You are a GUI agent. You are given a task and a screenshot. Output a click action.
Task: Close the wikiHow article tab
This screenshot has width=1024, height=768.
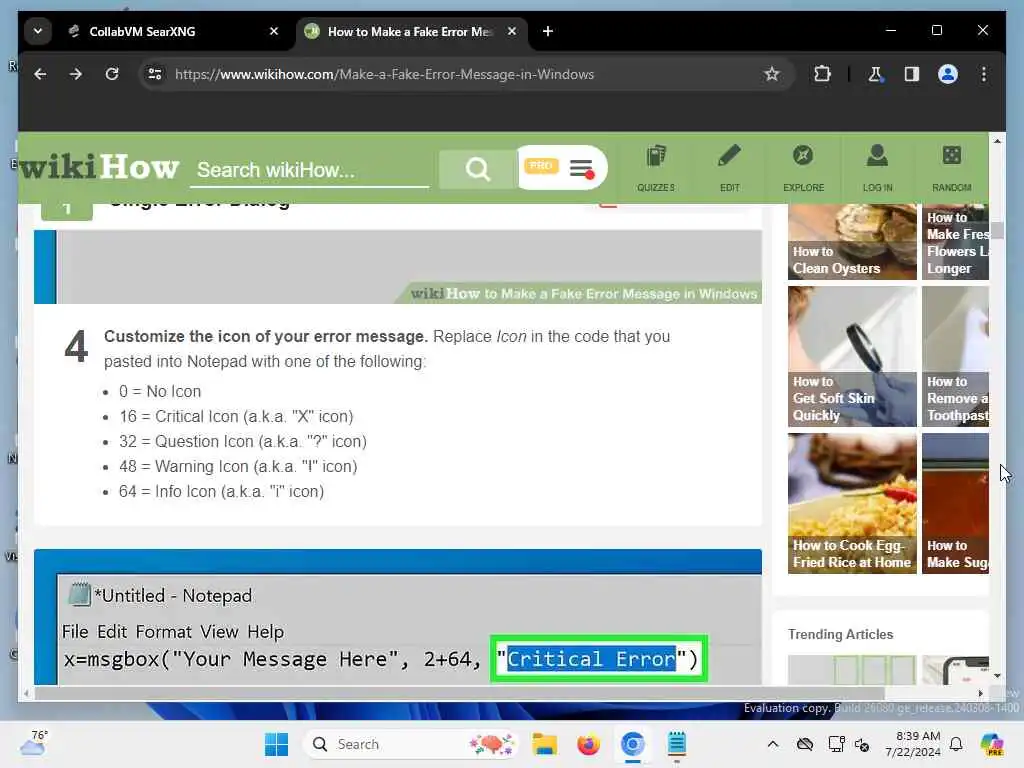pos(512,31)
